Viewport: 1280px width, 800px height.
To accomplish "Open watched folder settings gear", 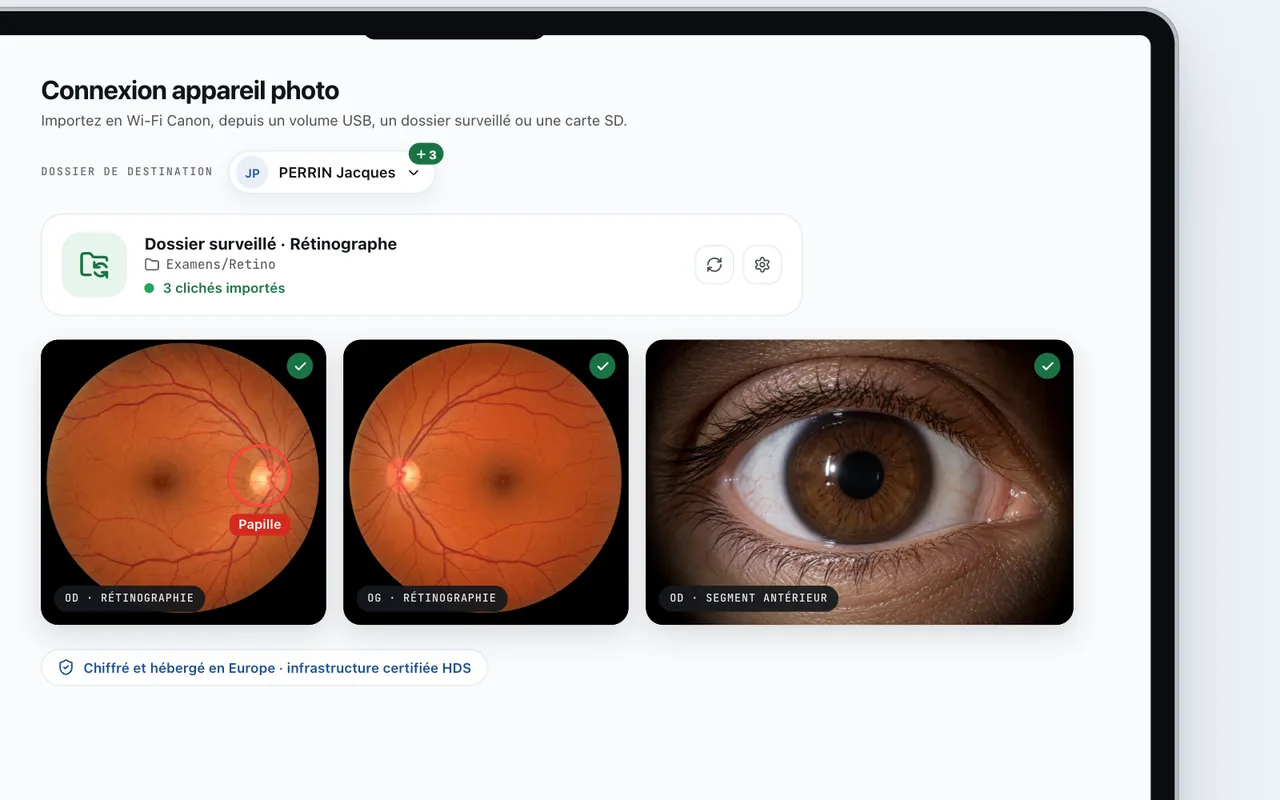I will pos(762,265).
